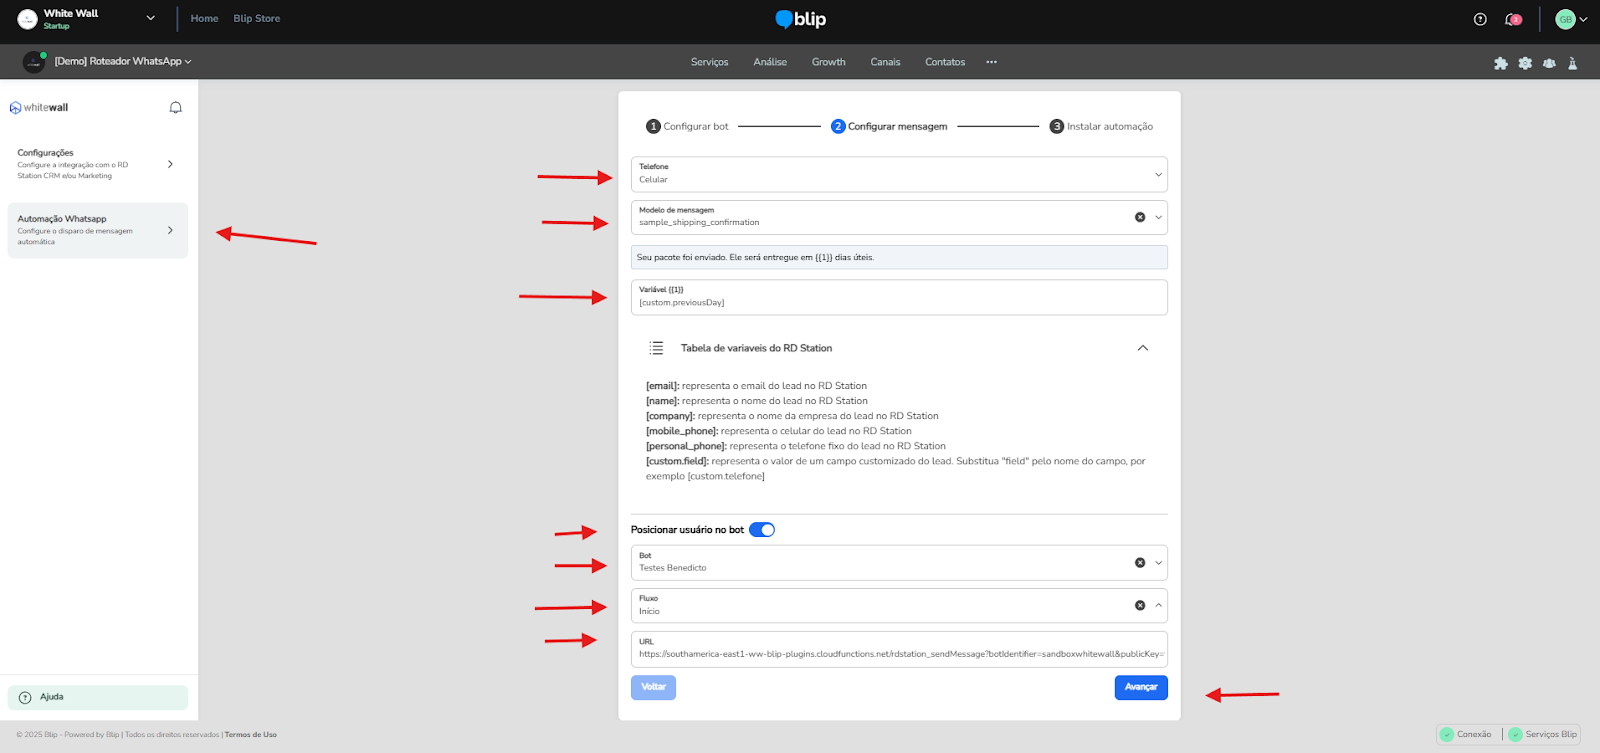Clear the selected Bot value

point(1140,563)
